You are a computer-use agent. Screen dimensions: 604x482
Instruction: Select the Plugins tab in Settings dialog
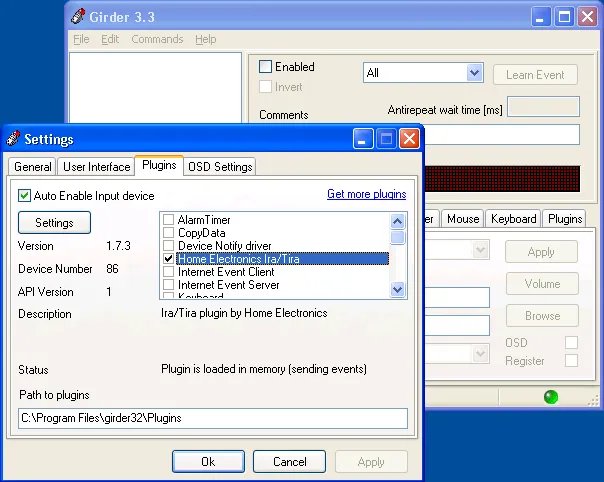point(159,165)
